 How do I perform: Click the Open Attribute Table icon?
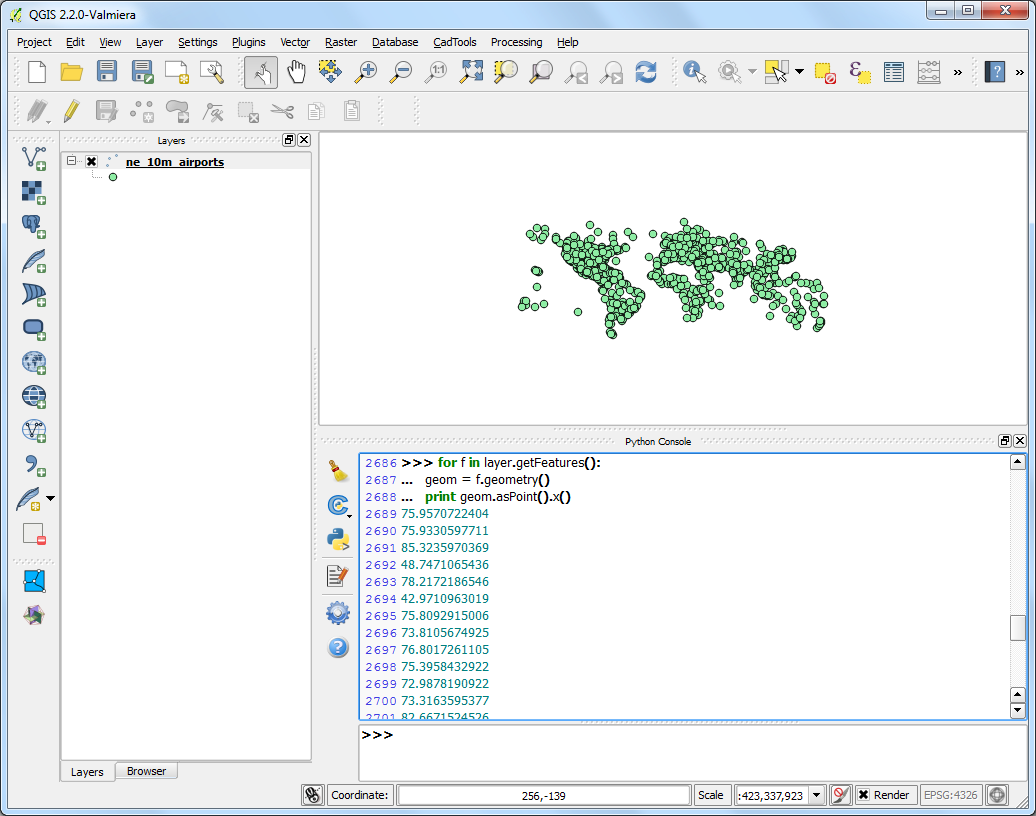(894, 71)
